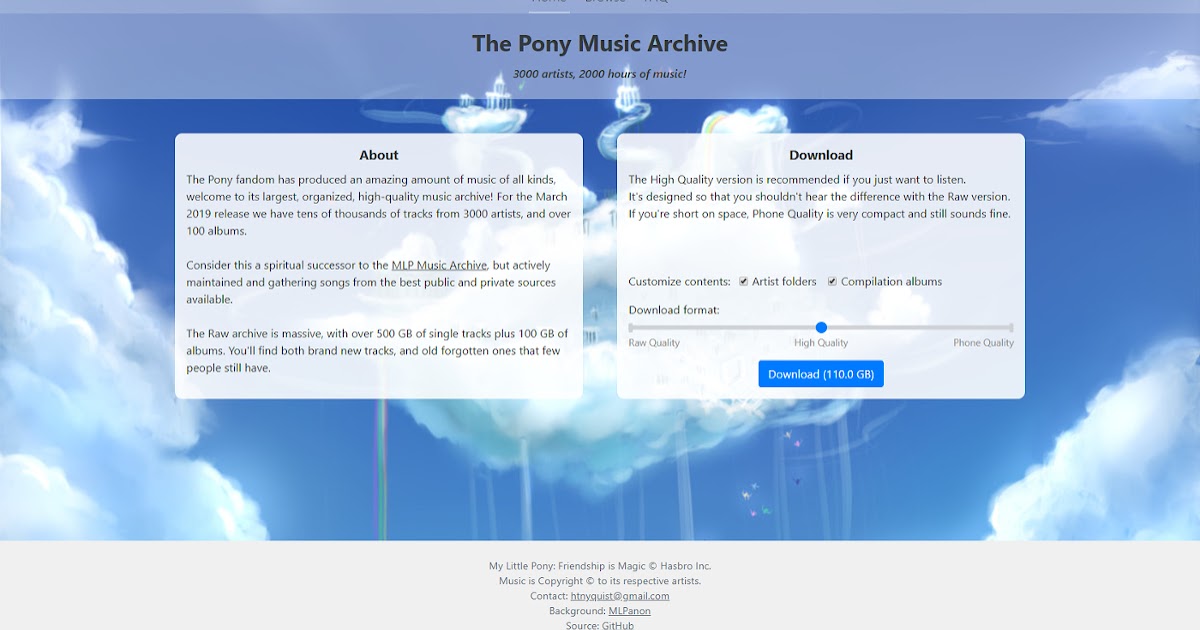Select the Raw Quality slider label
Screen dimensions: 1200x630
(654, 343)
